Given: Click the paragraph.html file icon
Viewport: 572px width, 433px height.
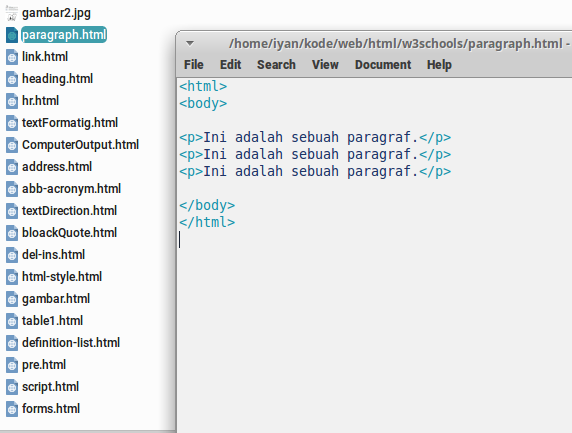Looking at the screenshot, I should pos(12,35).
